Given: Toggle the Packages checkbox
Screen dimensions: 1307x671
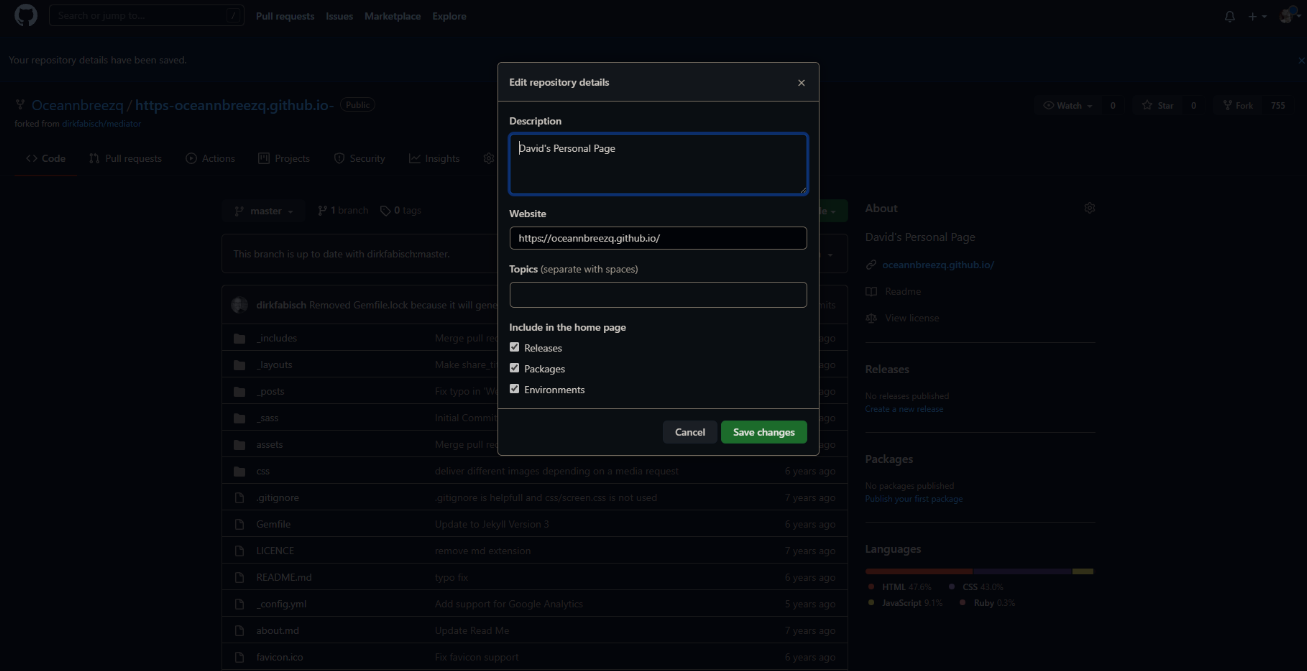Looking at the screenshot, I should click(515, 369).
